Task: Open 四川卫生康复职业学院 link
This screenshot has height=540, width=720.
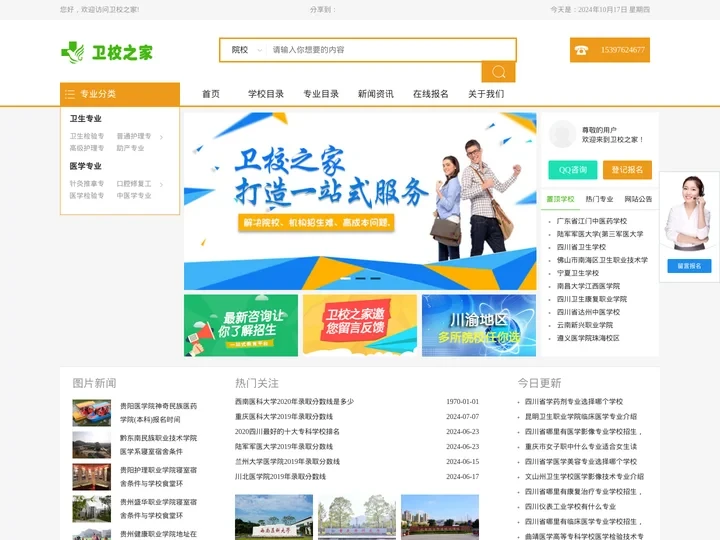Action: 591,299
